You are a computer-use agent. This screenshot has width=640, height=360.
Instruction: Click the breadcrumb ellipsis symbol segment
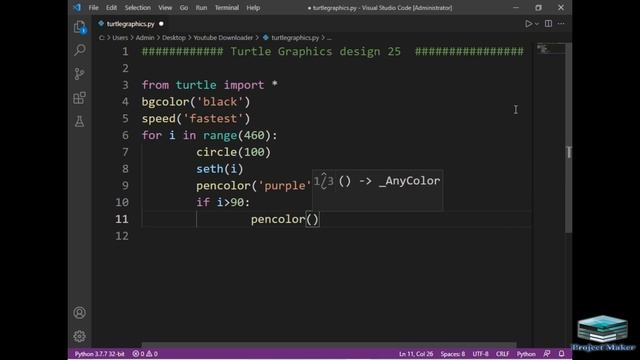[x=329, y=38]
